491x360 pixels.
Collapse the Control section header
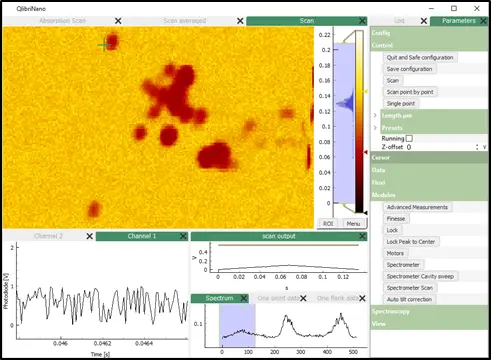pos(429,45)
